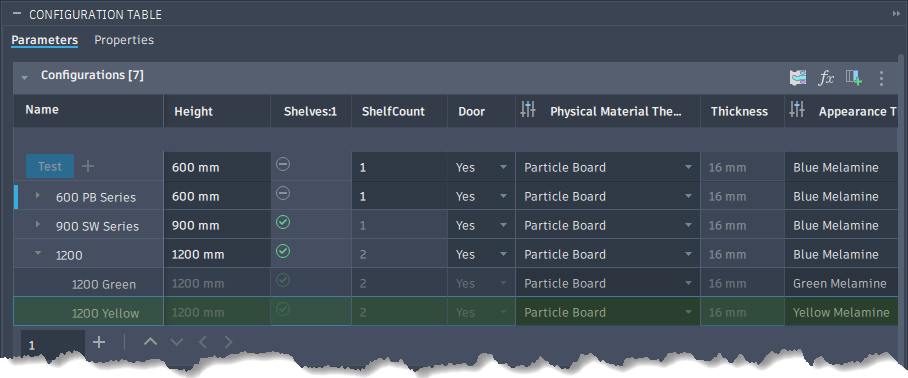Collapse the 1200 configuration row

[x=38, y=252]
